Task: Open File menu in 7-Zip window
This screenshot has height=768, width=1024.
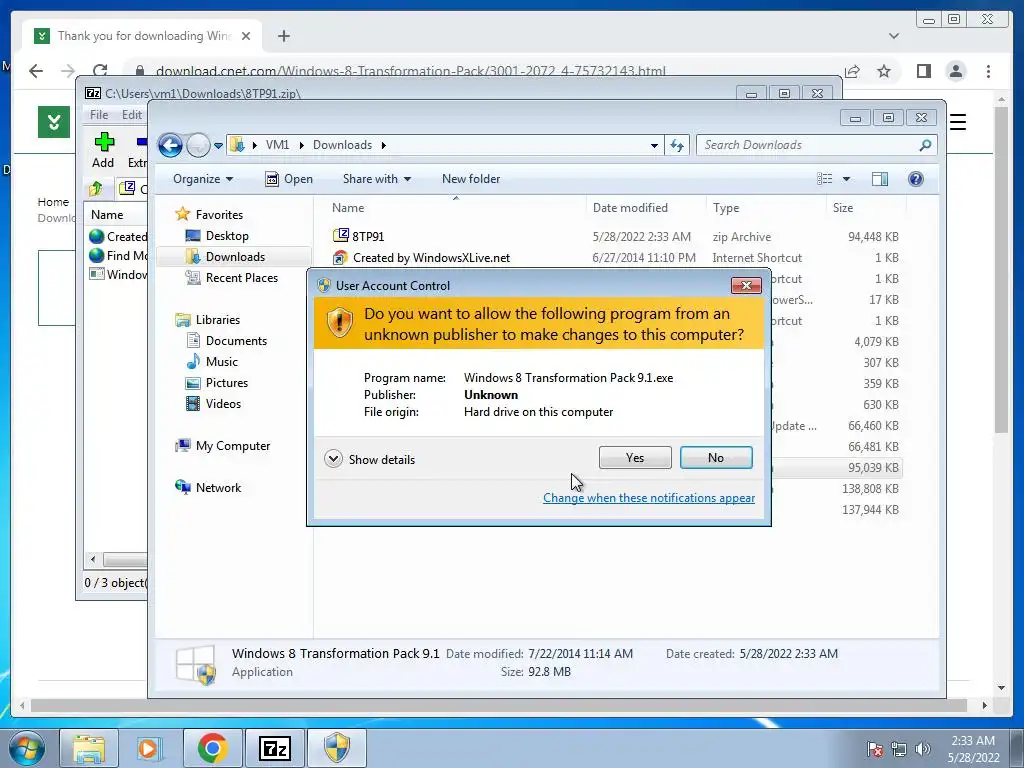Action: click(x=99, y=115)
